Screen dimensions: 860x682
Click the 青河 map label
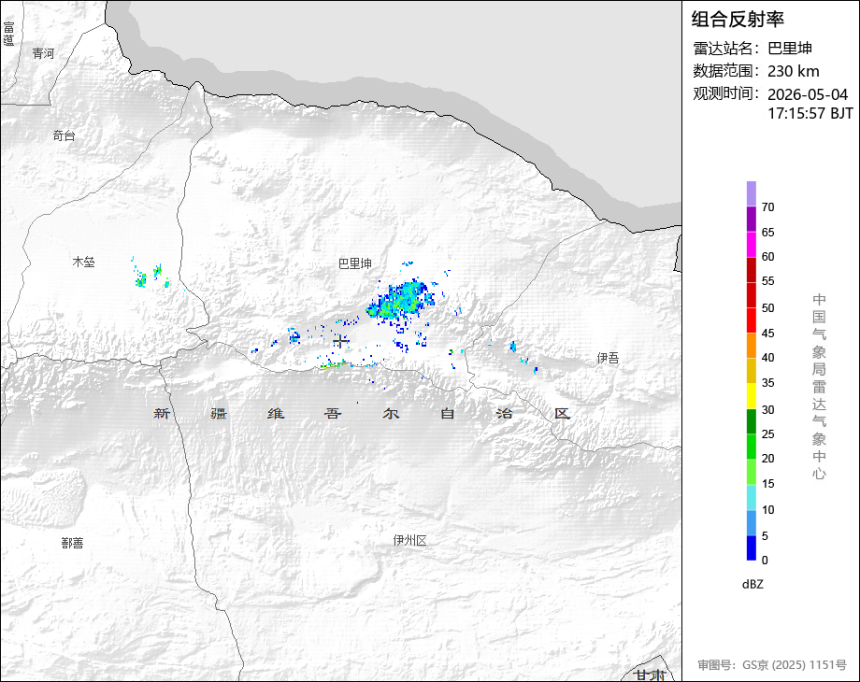click(43, 53)
